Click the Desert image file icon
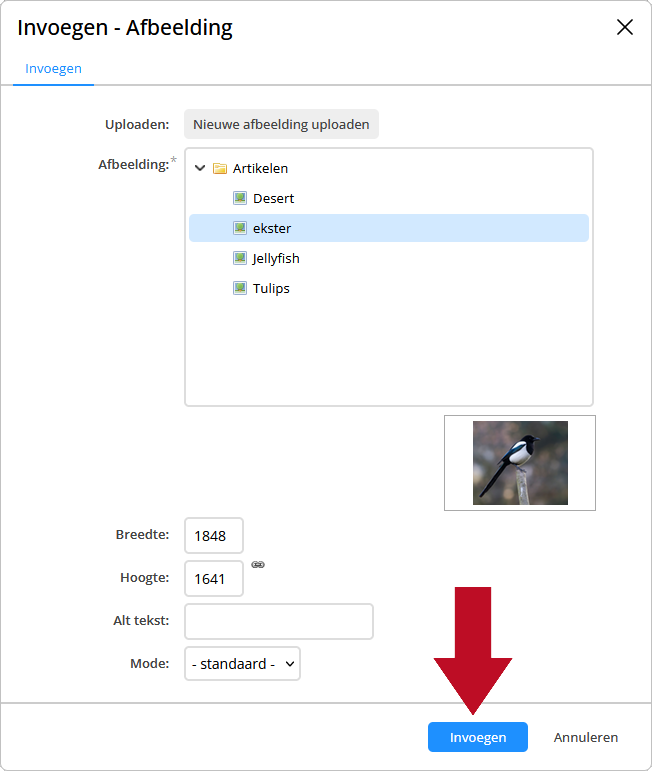The height and width of the screenshot is (771, 652). (239, 198)
